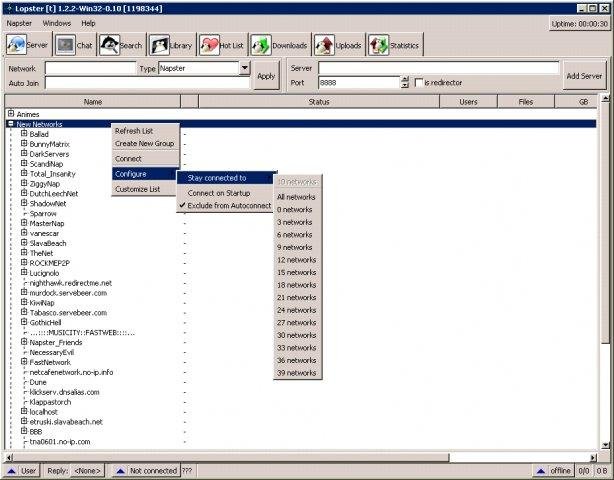Image resolution: width=614 pixels, height=480 pixels.
Task: Click the Not connected arrow icon
Action: click(x=121, y=471)
